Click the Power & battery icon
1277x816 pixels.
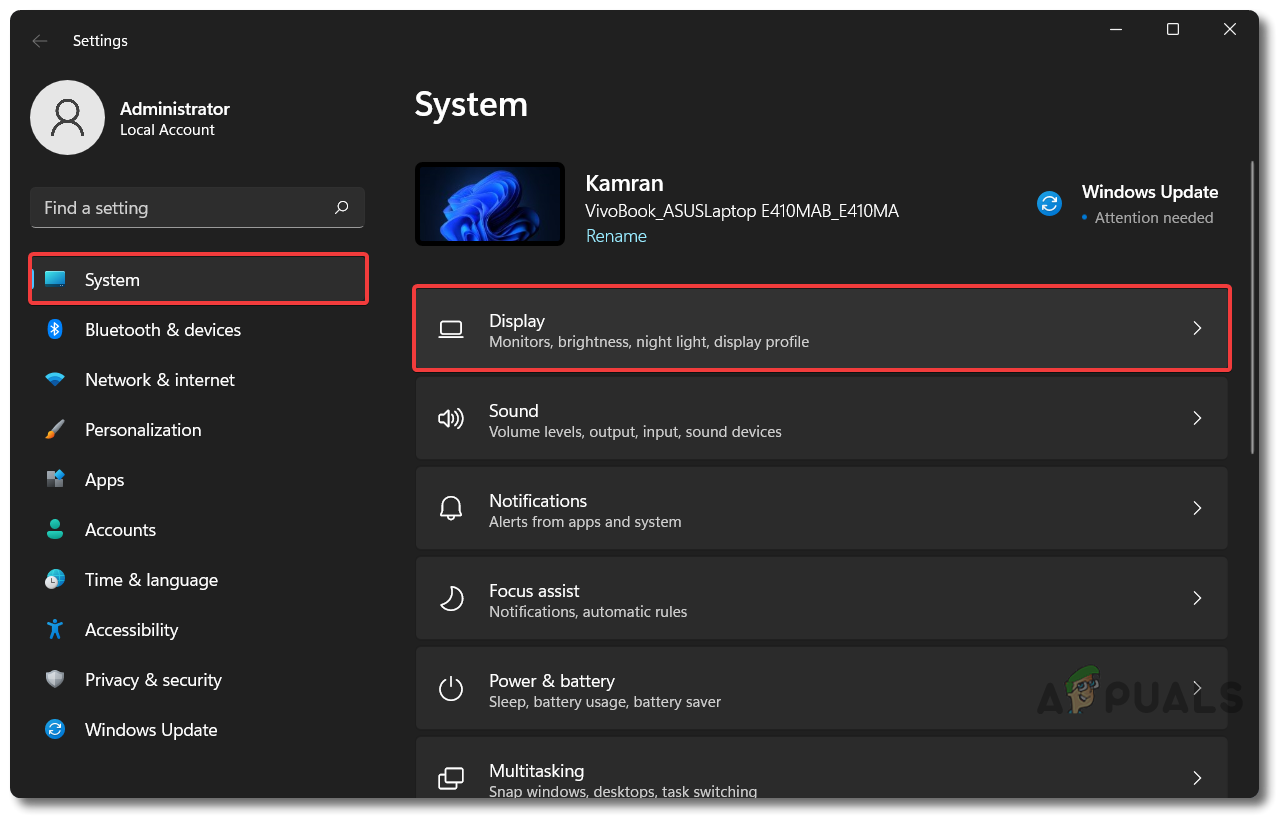[x=451, y=689]
